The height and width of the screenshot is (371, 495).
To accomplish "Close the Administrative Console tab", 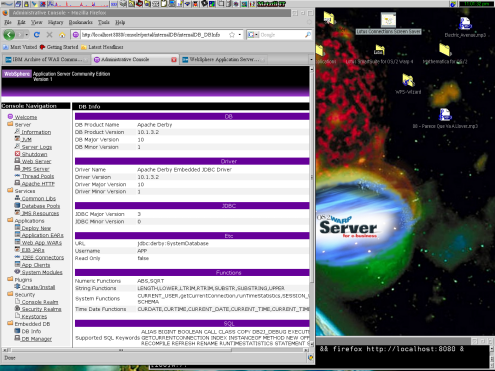I will 174,60.
